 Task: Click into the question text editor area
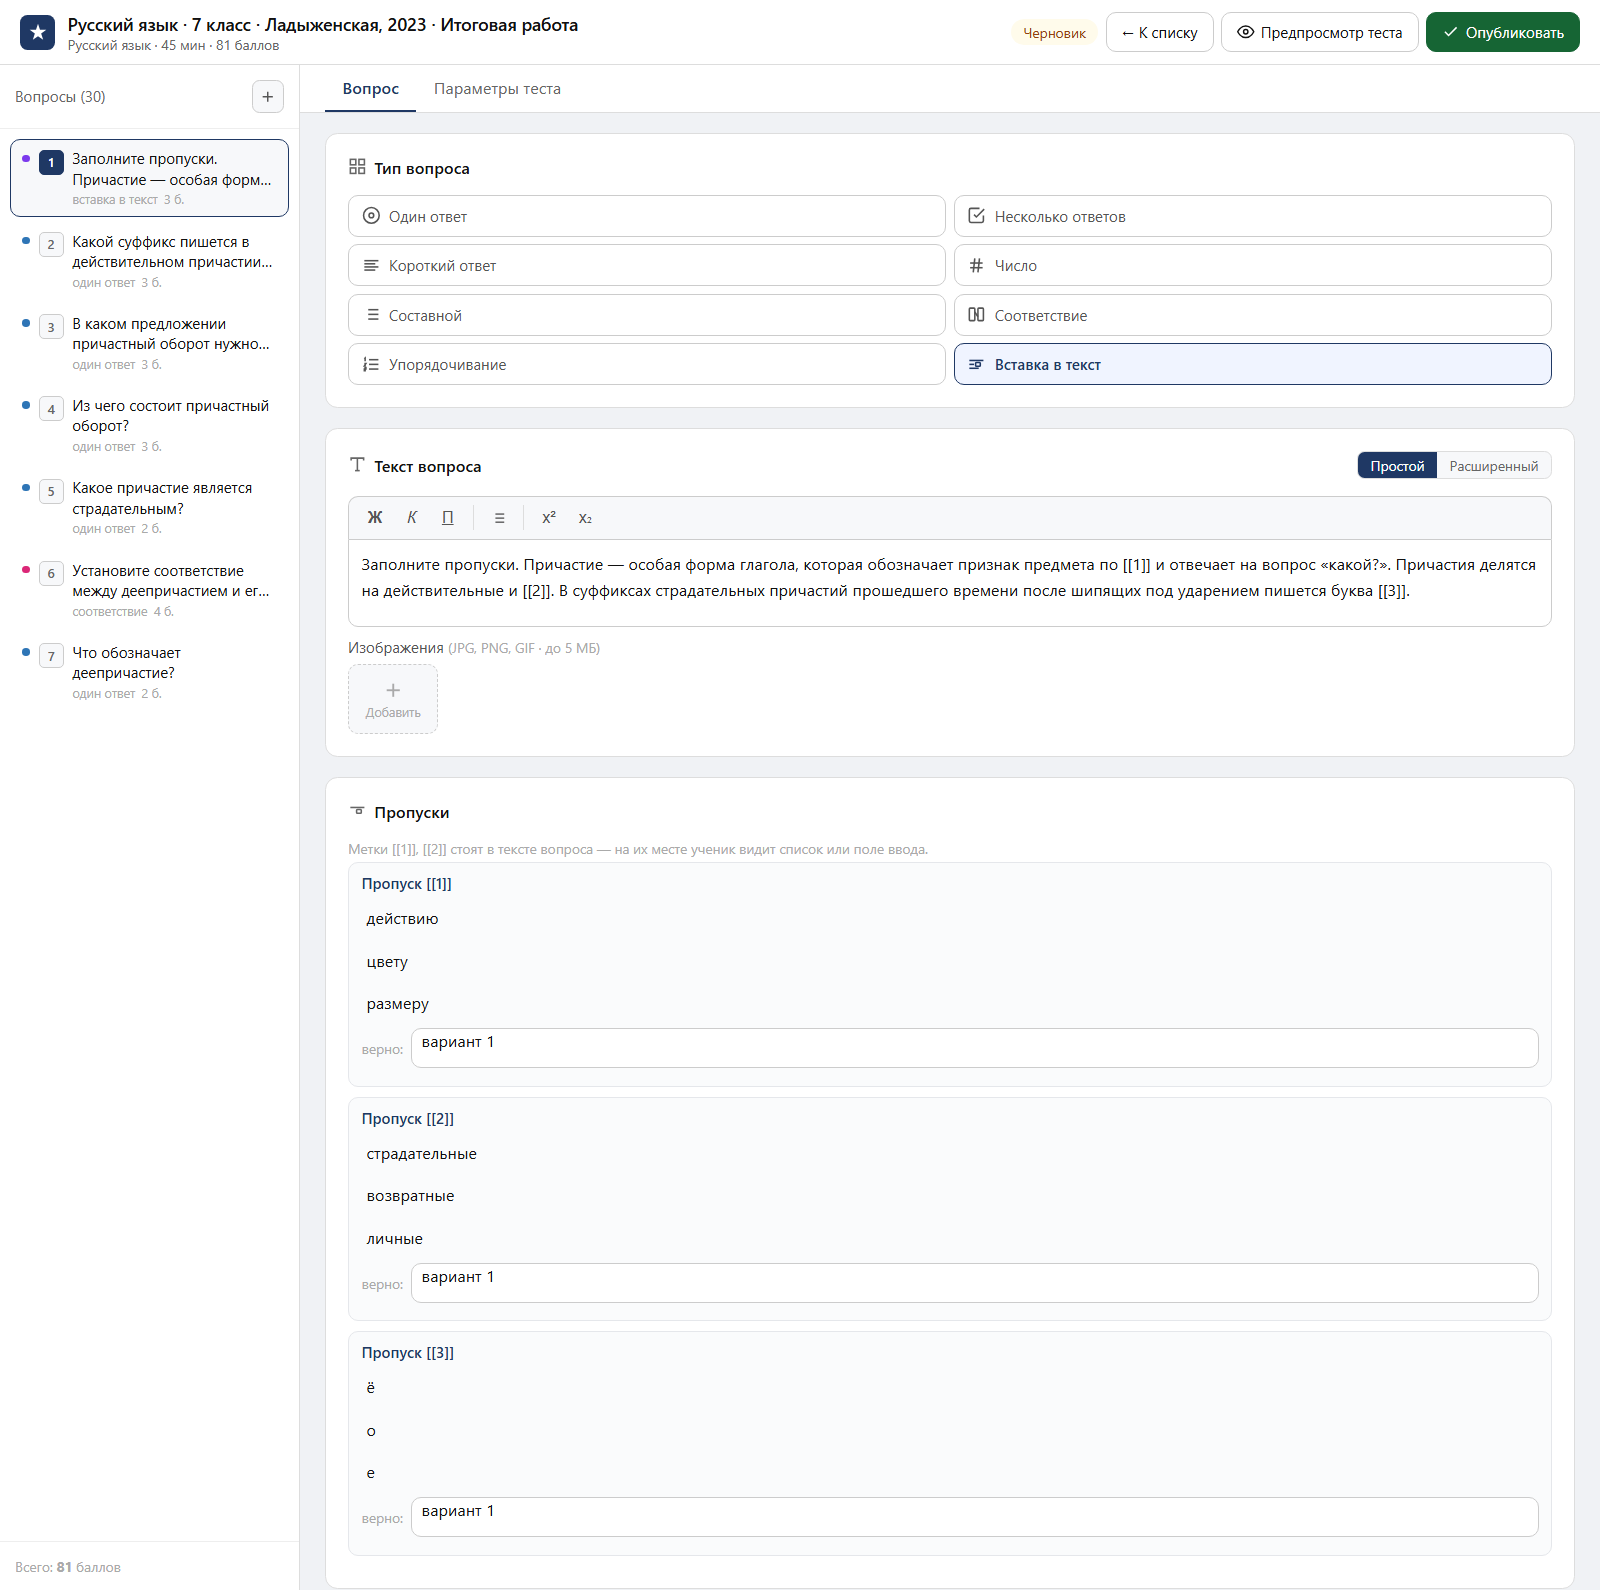pyautogui.click(x=950, y=582)
